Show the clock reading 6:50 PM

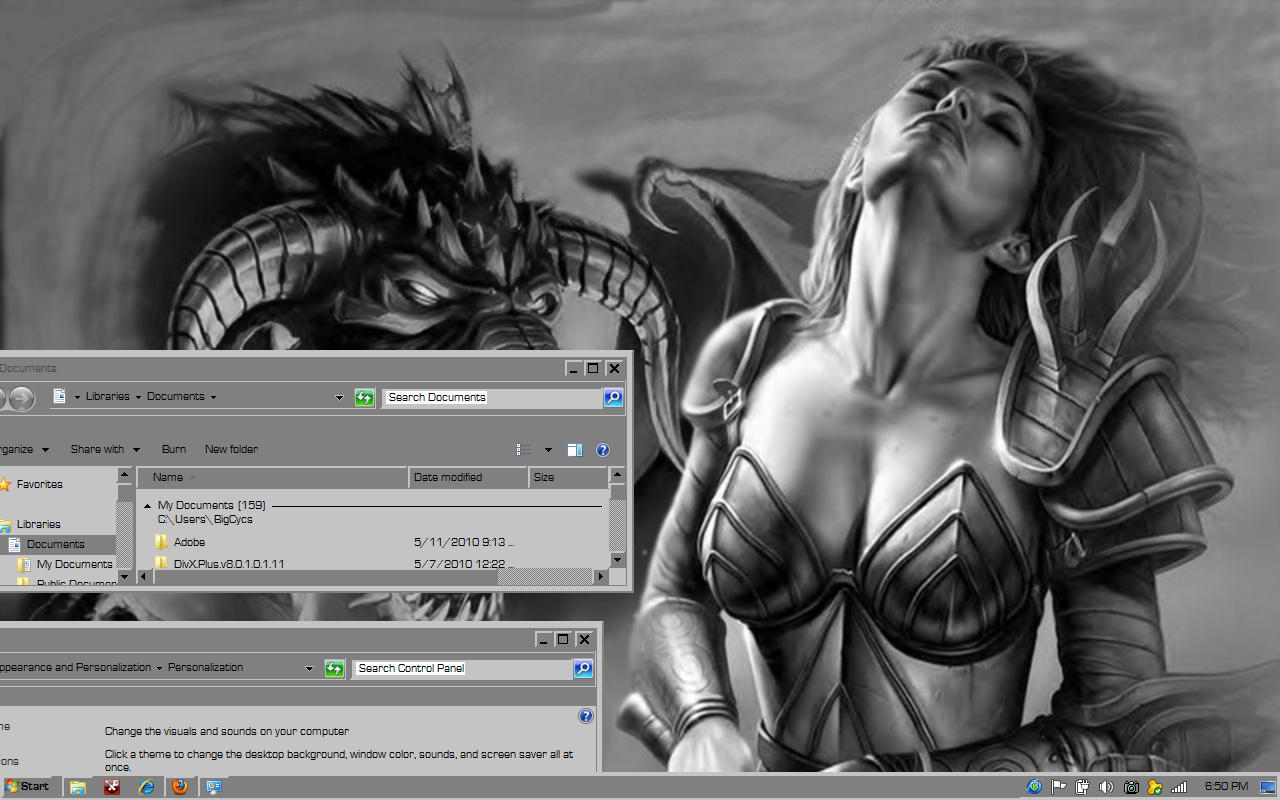(1225, 787)
